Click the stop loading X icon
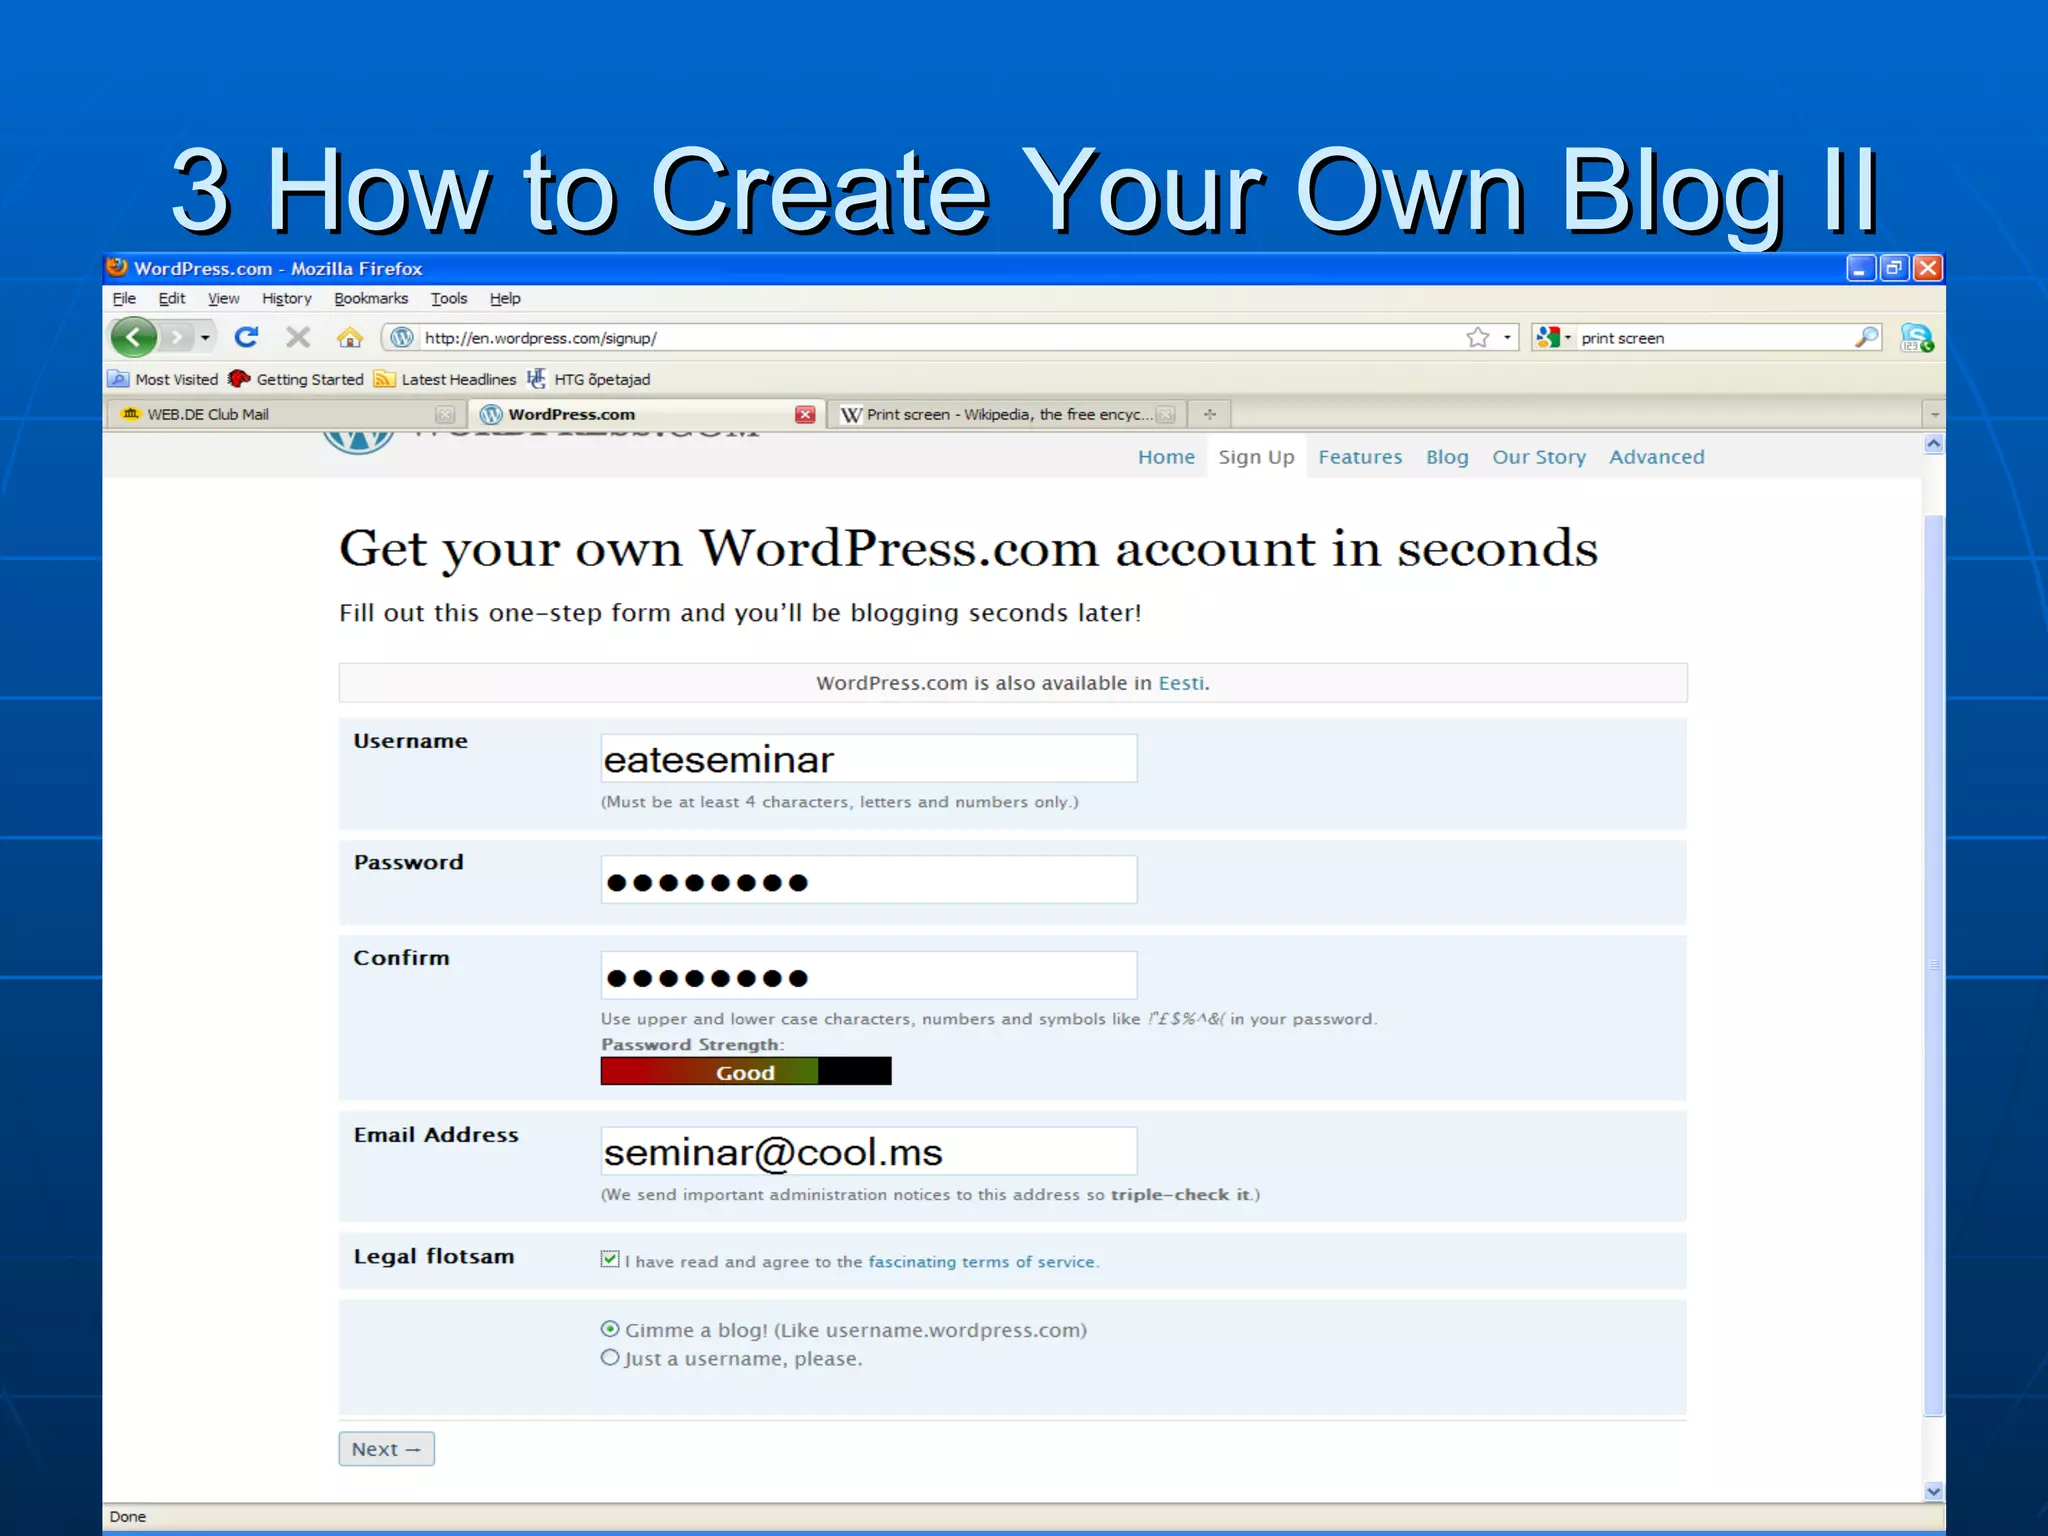Viewport: 2048px width, 1536px height. 297,337
